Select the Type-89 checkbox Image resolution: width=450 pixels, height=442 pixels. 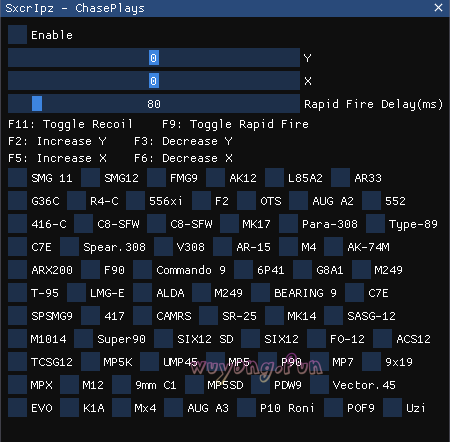point(375,224)
